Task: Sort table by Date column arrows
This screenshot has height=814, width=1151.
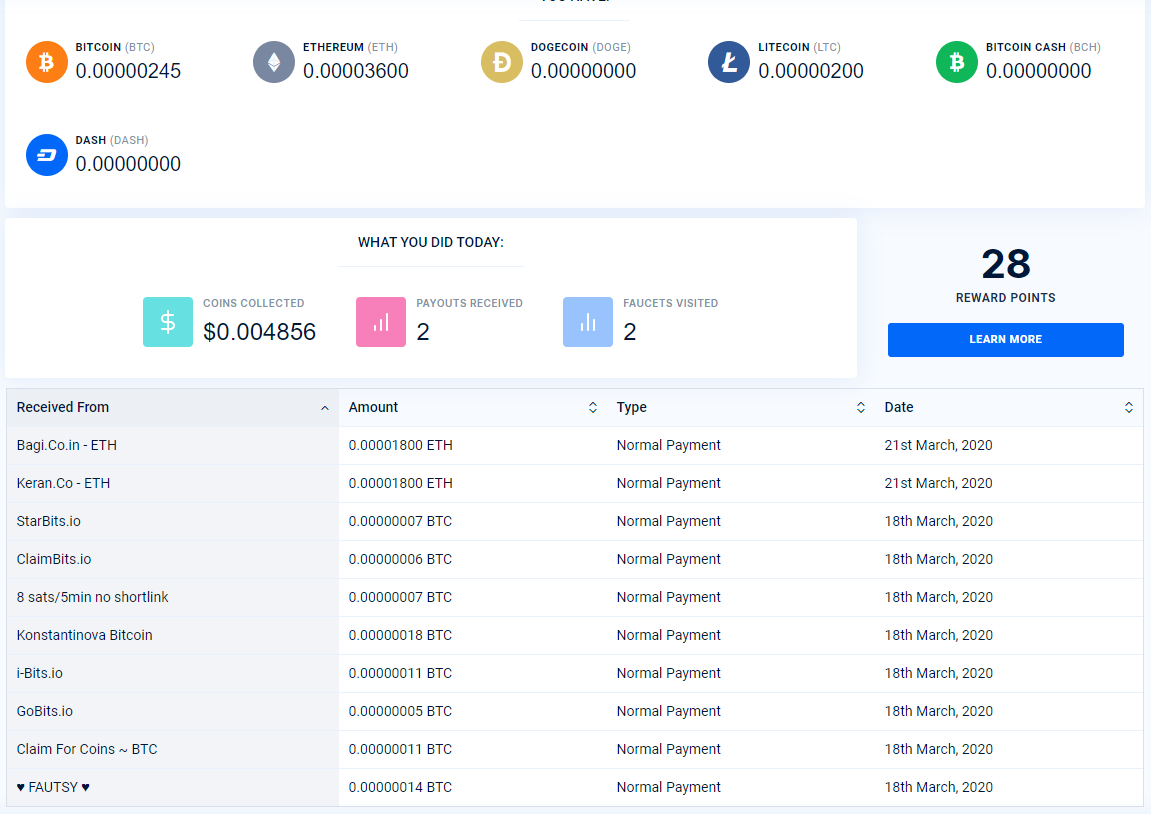Action: pos(1128,407)
